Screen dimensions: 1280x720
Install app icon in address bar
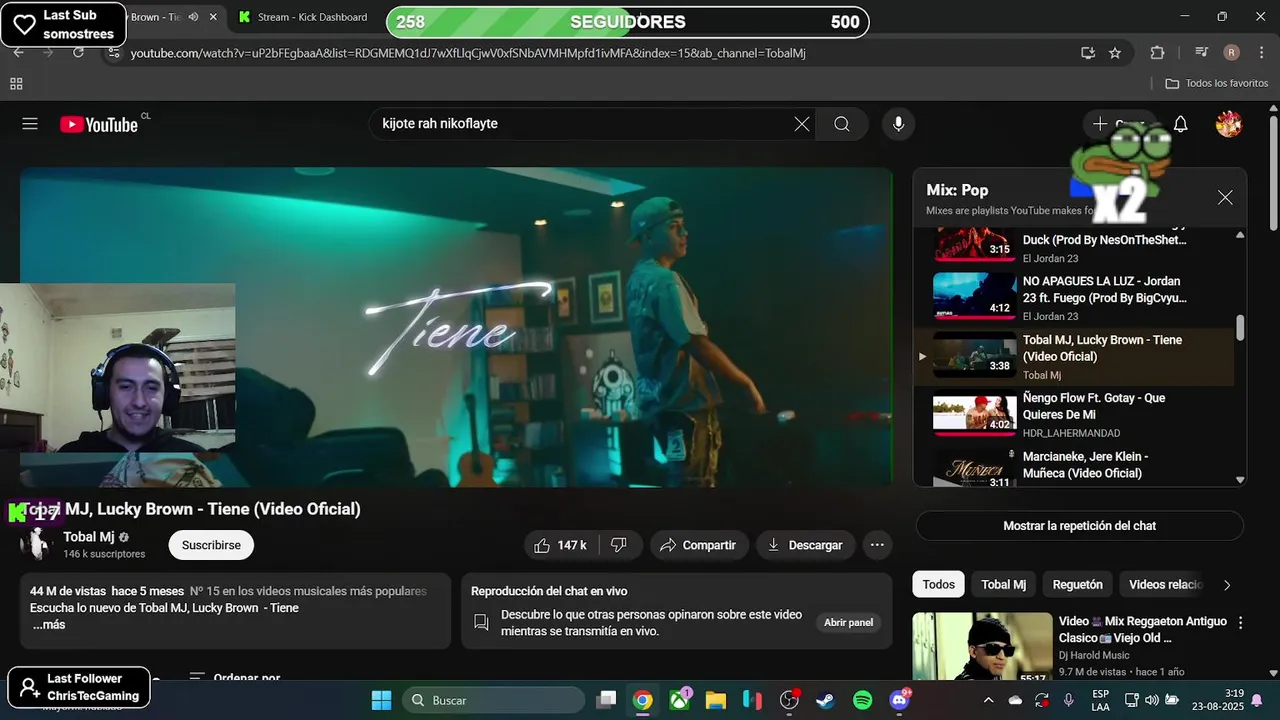click(1088, 53)
